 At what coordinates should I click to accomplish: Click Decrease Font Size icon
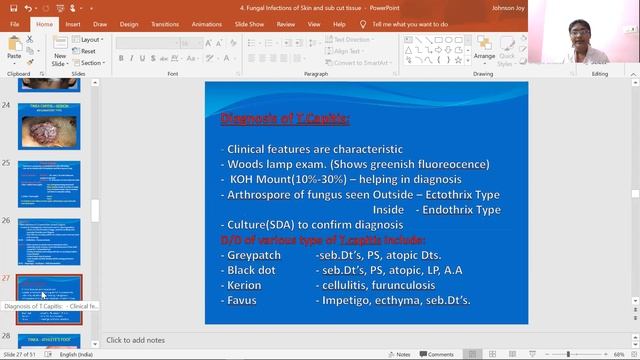tap(219, 43)
